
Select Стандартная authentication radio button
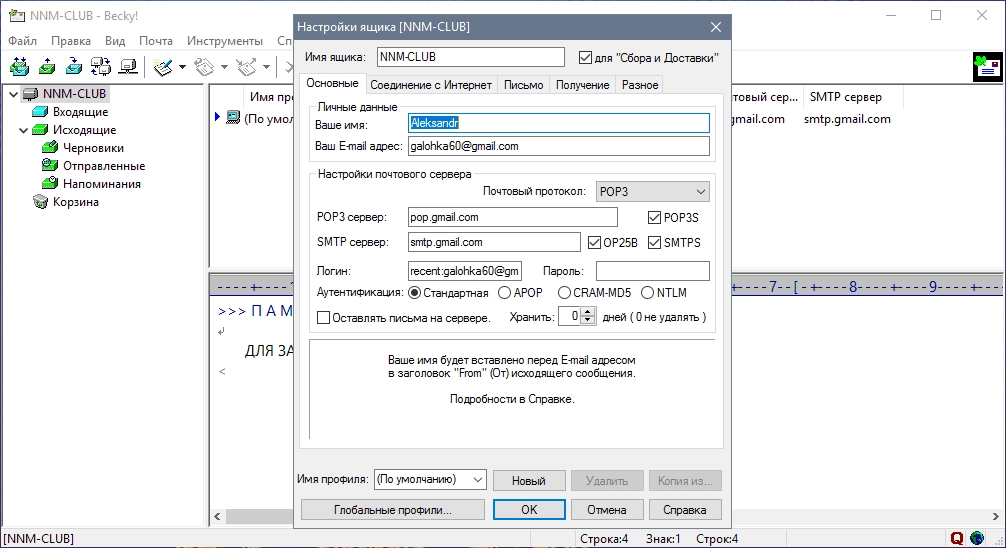pos(414,293)
